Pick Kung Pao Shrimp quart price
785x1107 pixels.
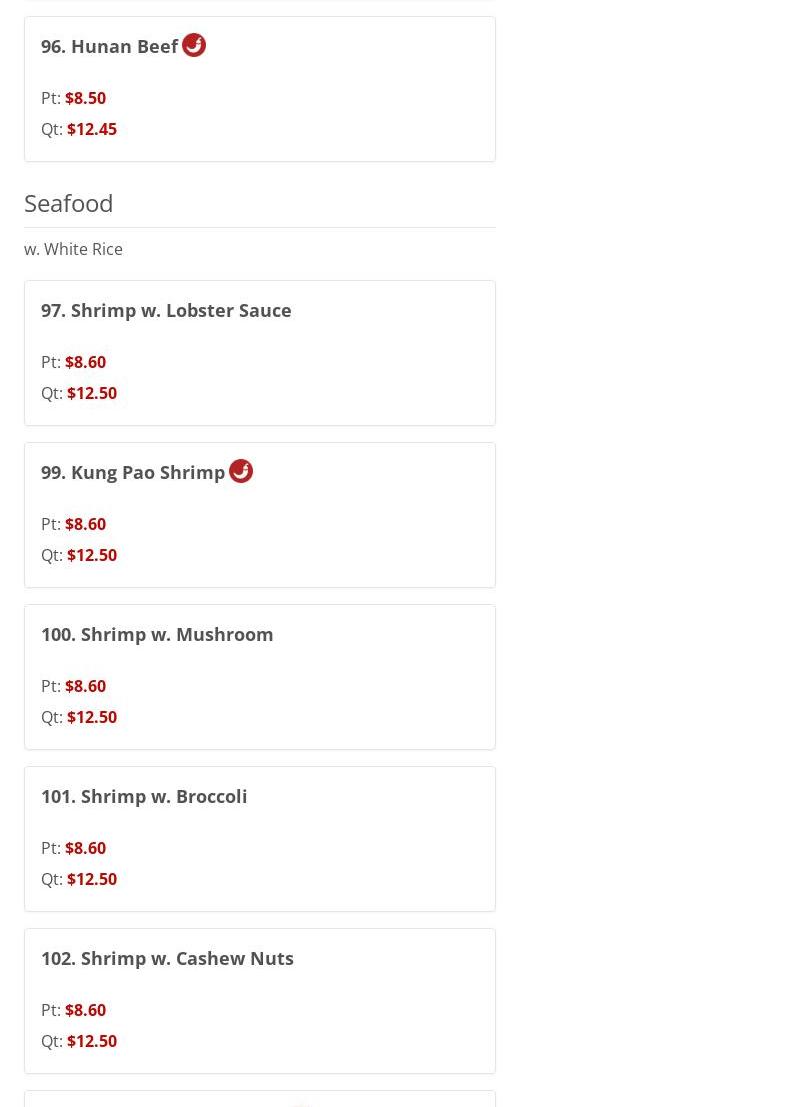point(91,555)
